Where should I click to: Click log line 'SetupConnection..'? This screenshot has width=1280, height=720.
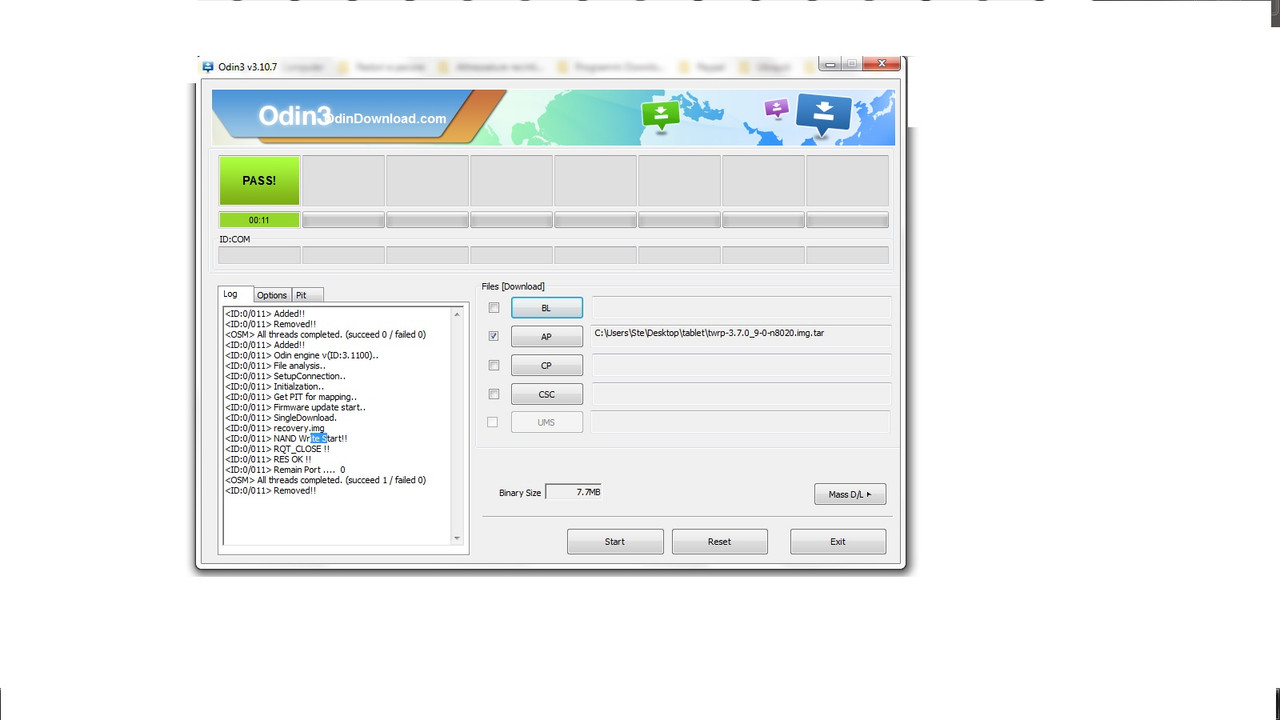285,376
